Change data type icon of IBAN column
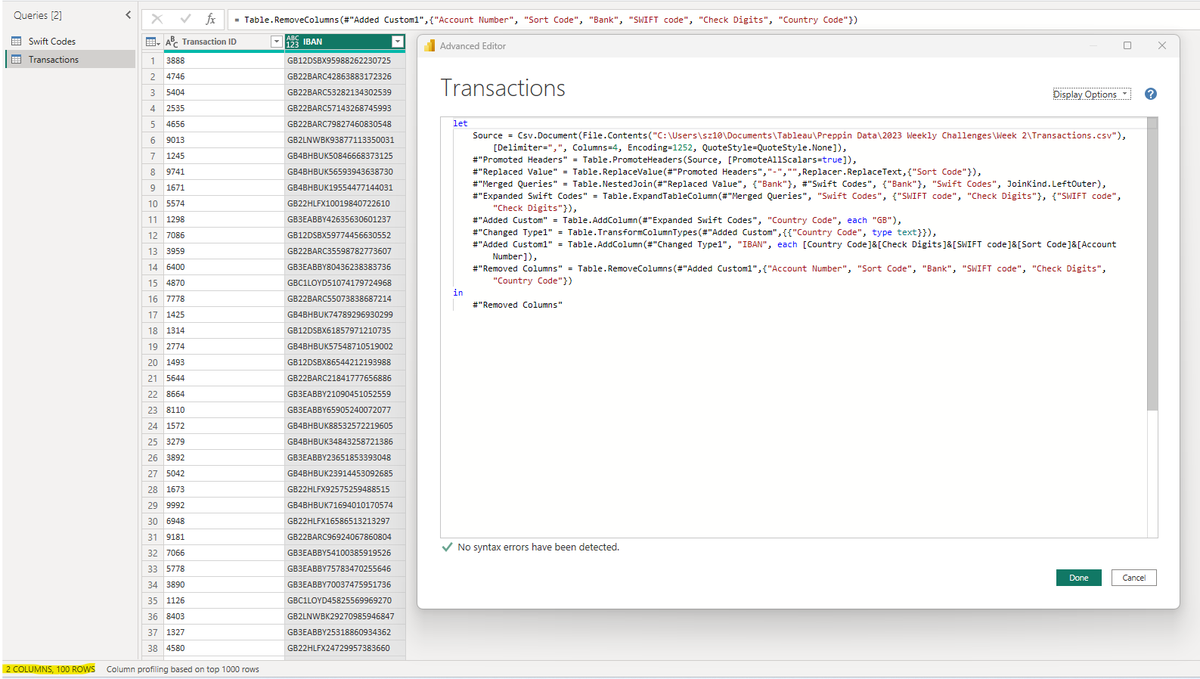This screenshot has width=1200, height=679. [x=292, y=42]
